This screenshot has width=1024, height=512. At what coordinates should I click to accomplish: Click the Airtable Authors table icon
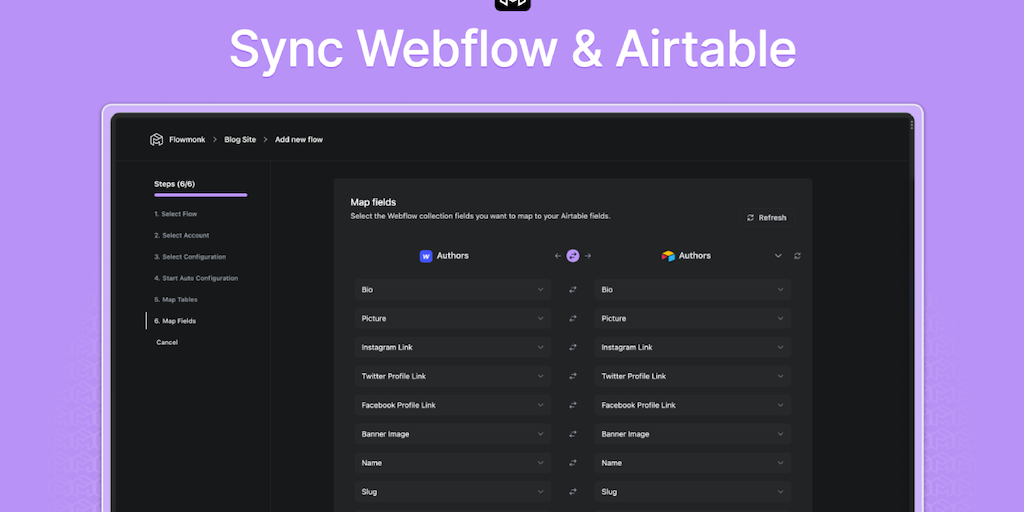coord(668,256)
